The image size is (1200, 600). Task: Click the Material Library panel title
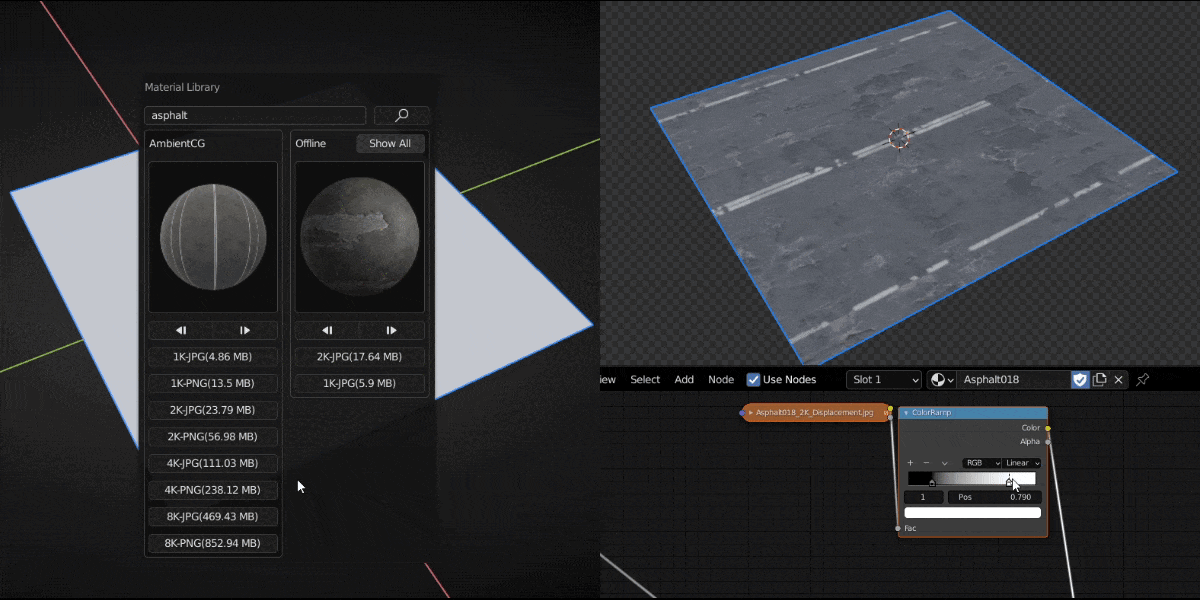pyautogui.click(x=182, y=88)
